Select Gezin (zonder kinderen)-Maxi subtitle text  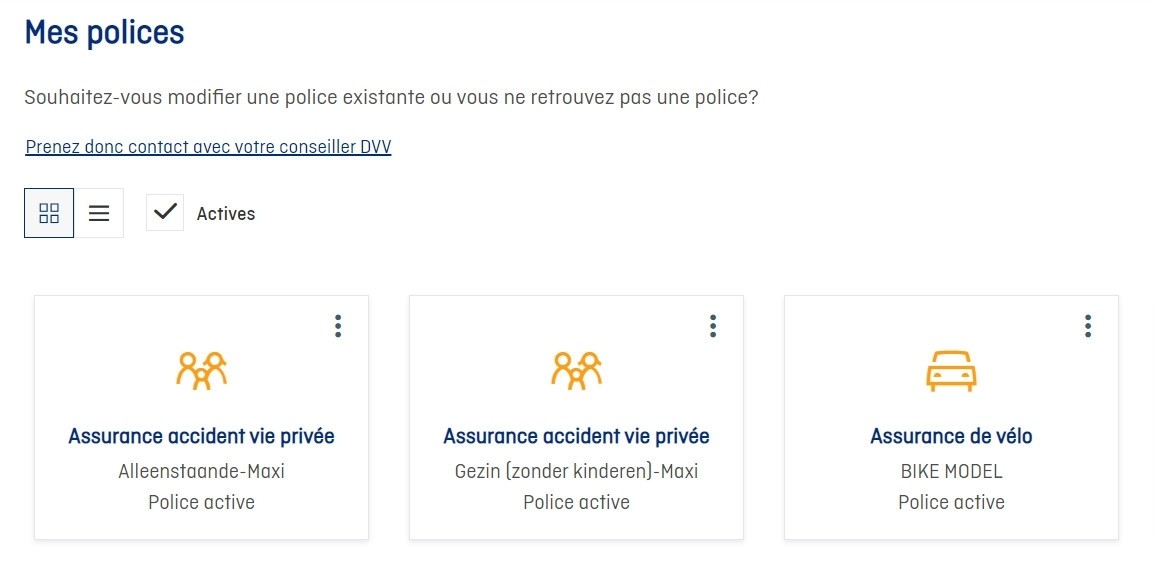576,470
